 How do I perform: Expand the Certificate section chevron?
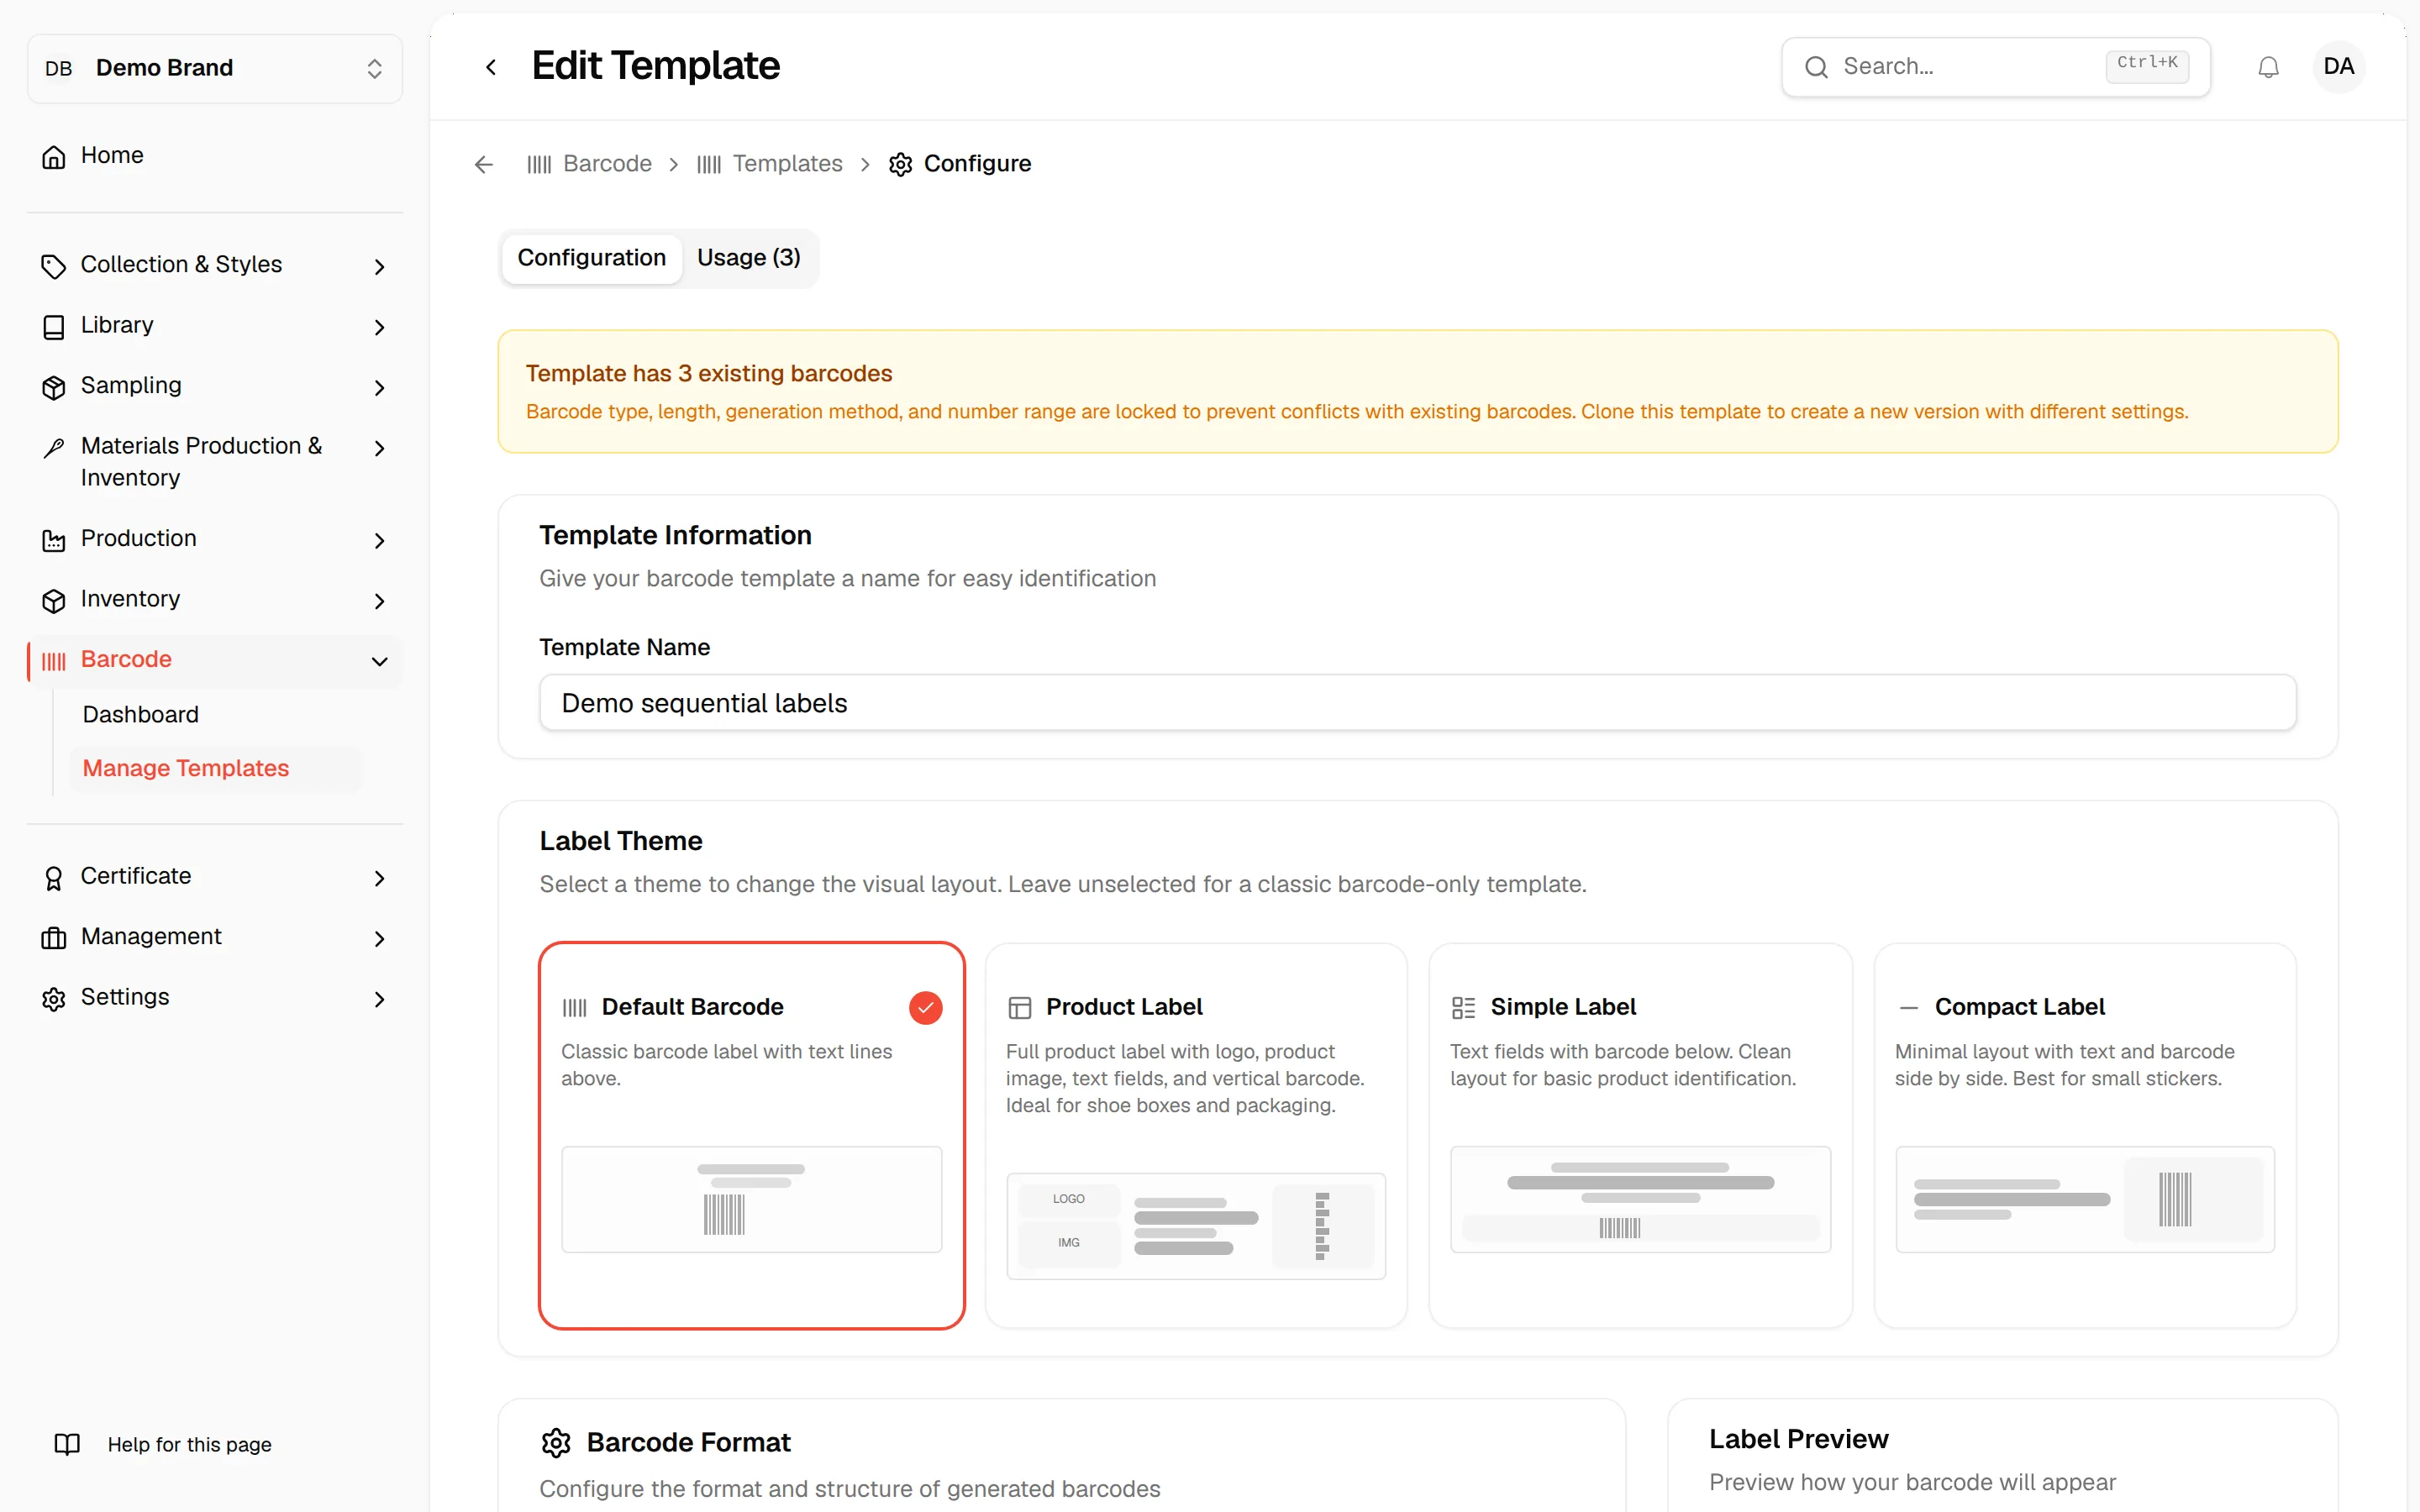tap(379, 877)
